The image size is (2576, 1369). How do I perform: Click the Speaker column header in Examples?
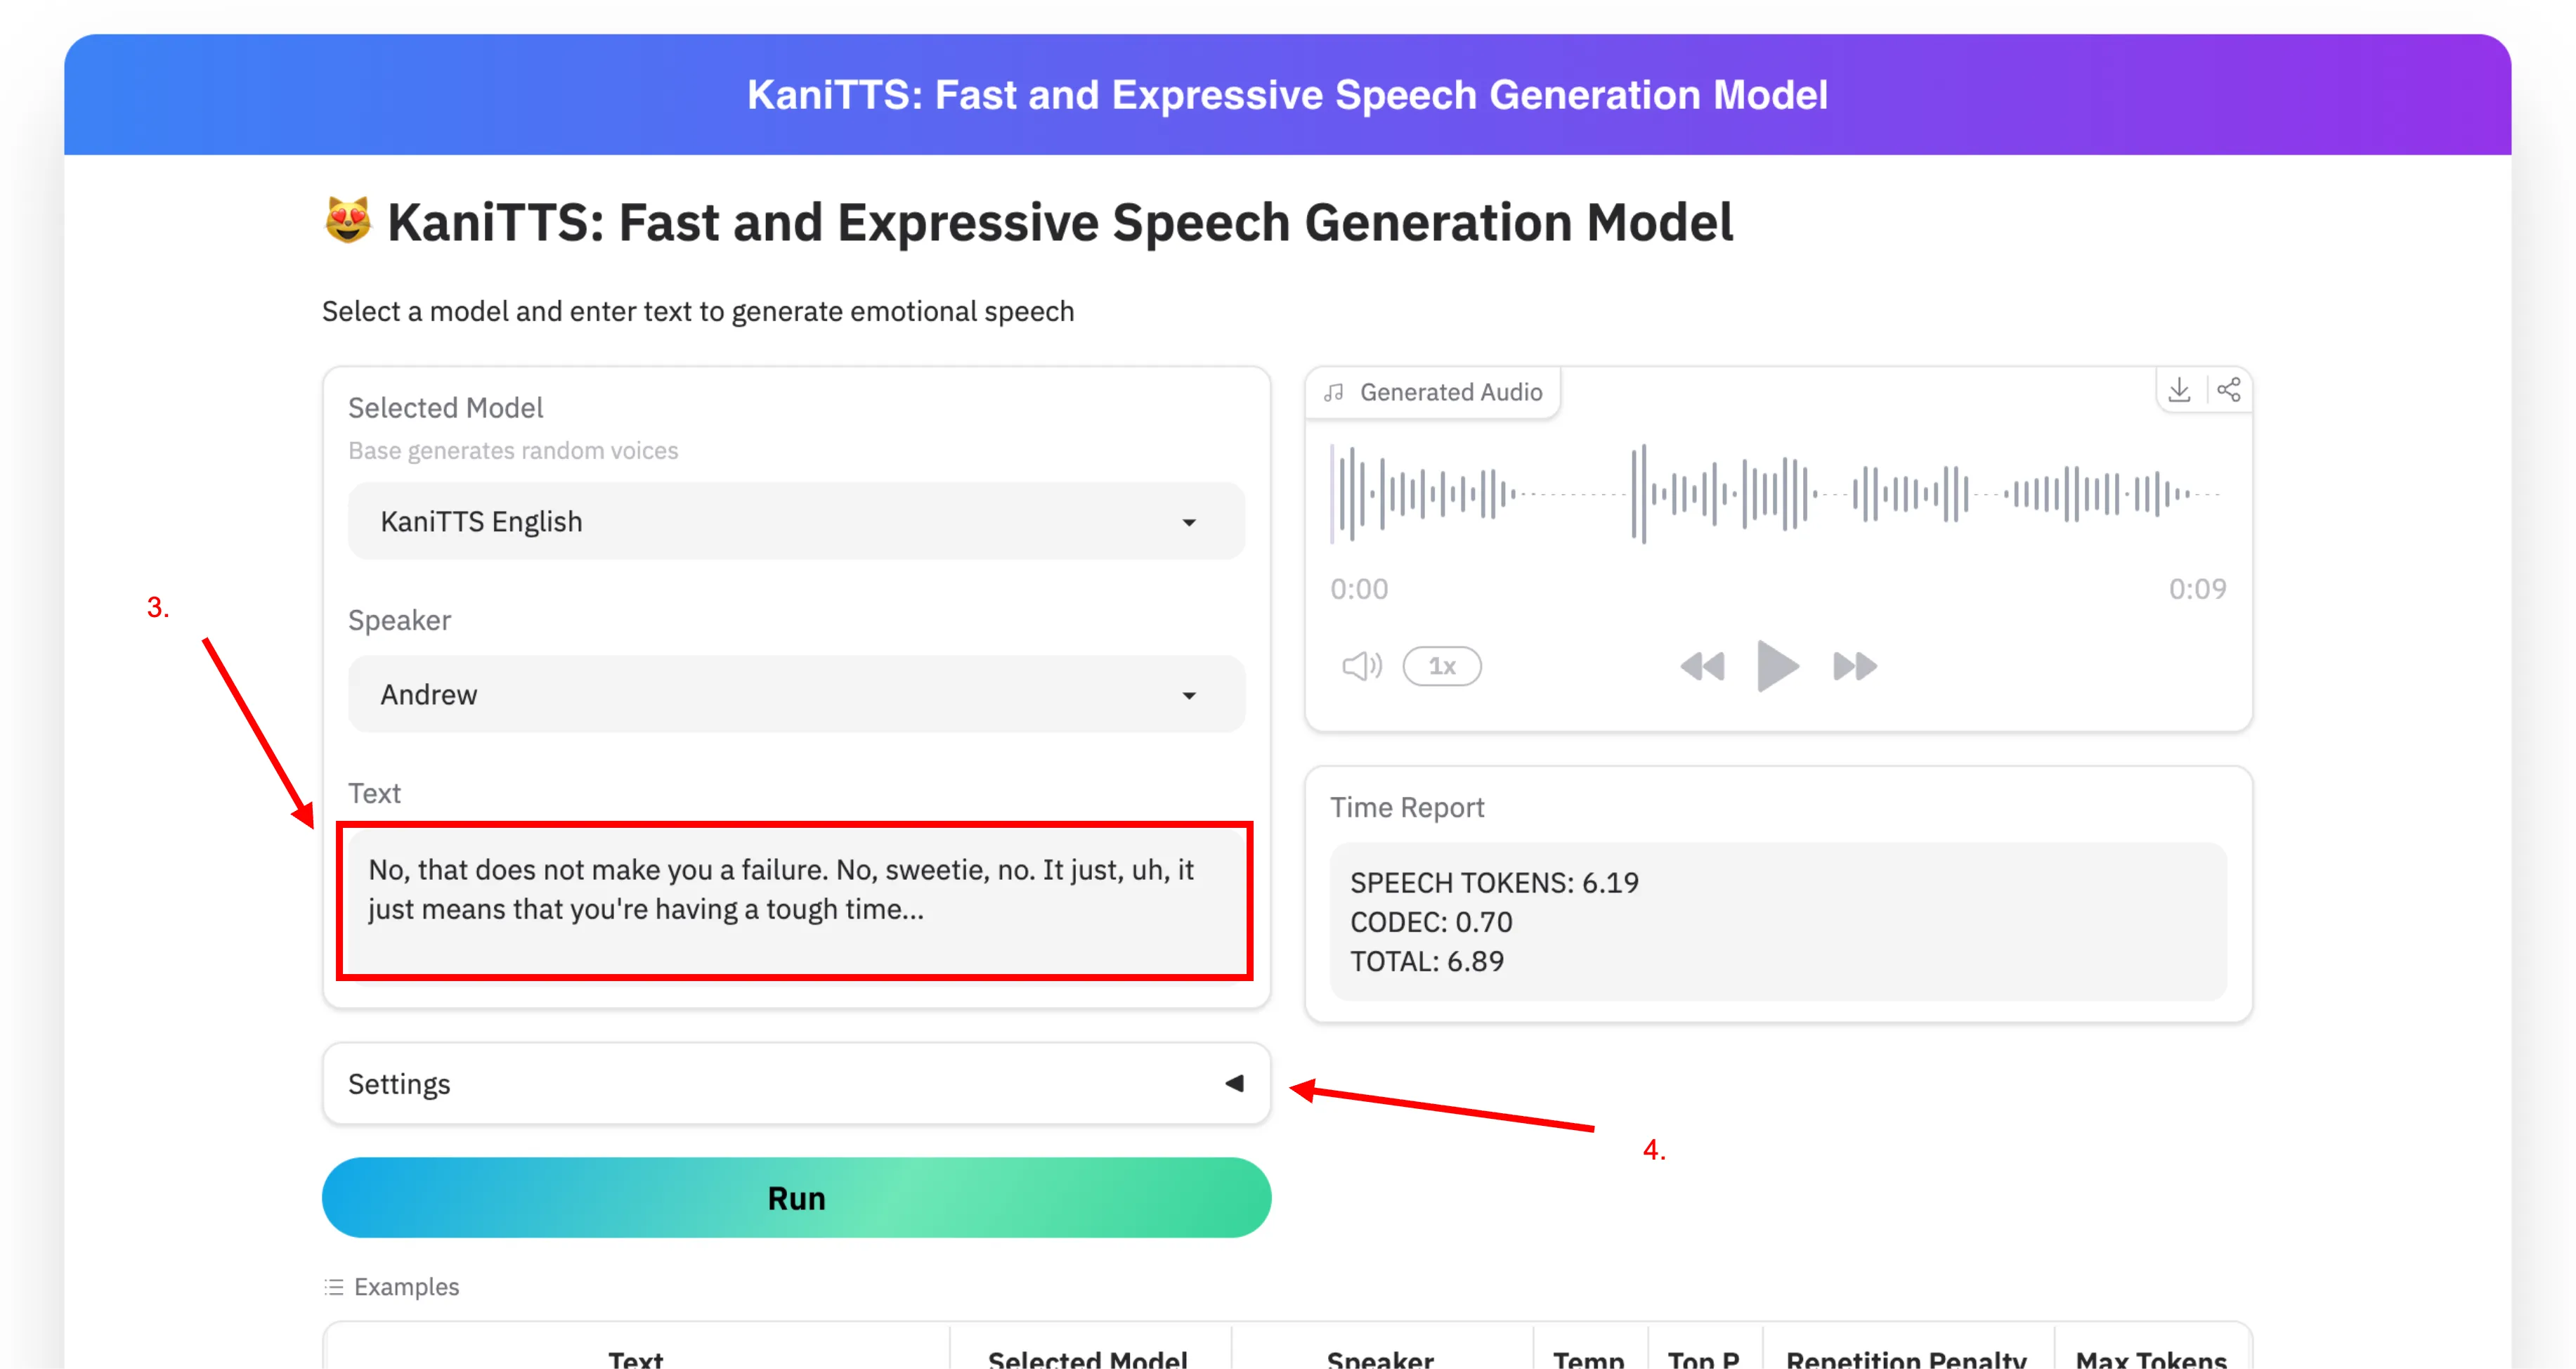point(1380,1358)
